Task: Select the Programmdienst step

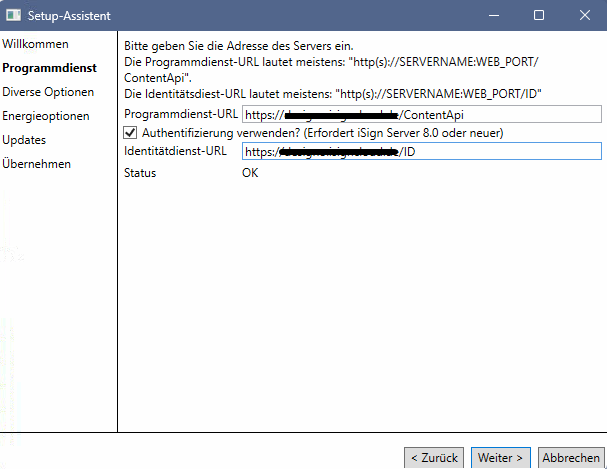Action: (x=49, y=68)
